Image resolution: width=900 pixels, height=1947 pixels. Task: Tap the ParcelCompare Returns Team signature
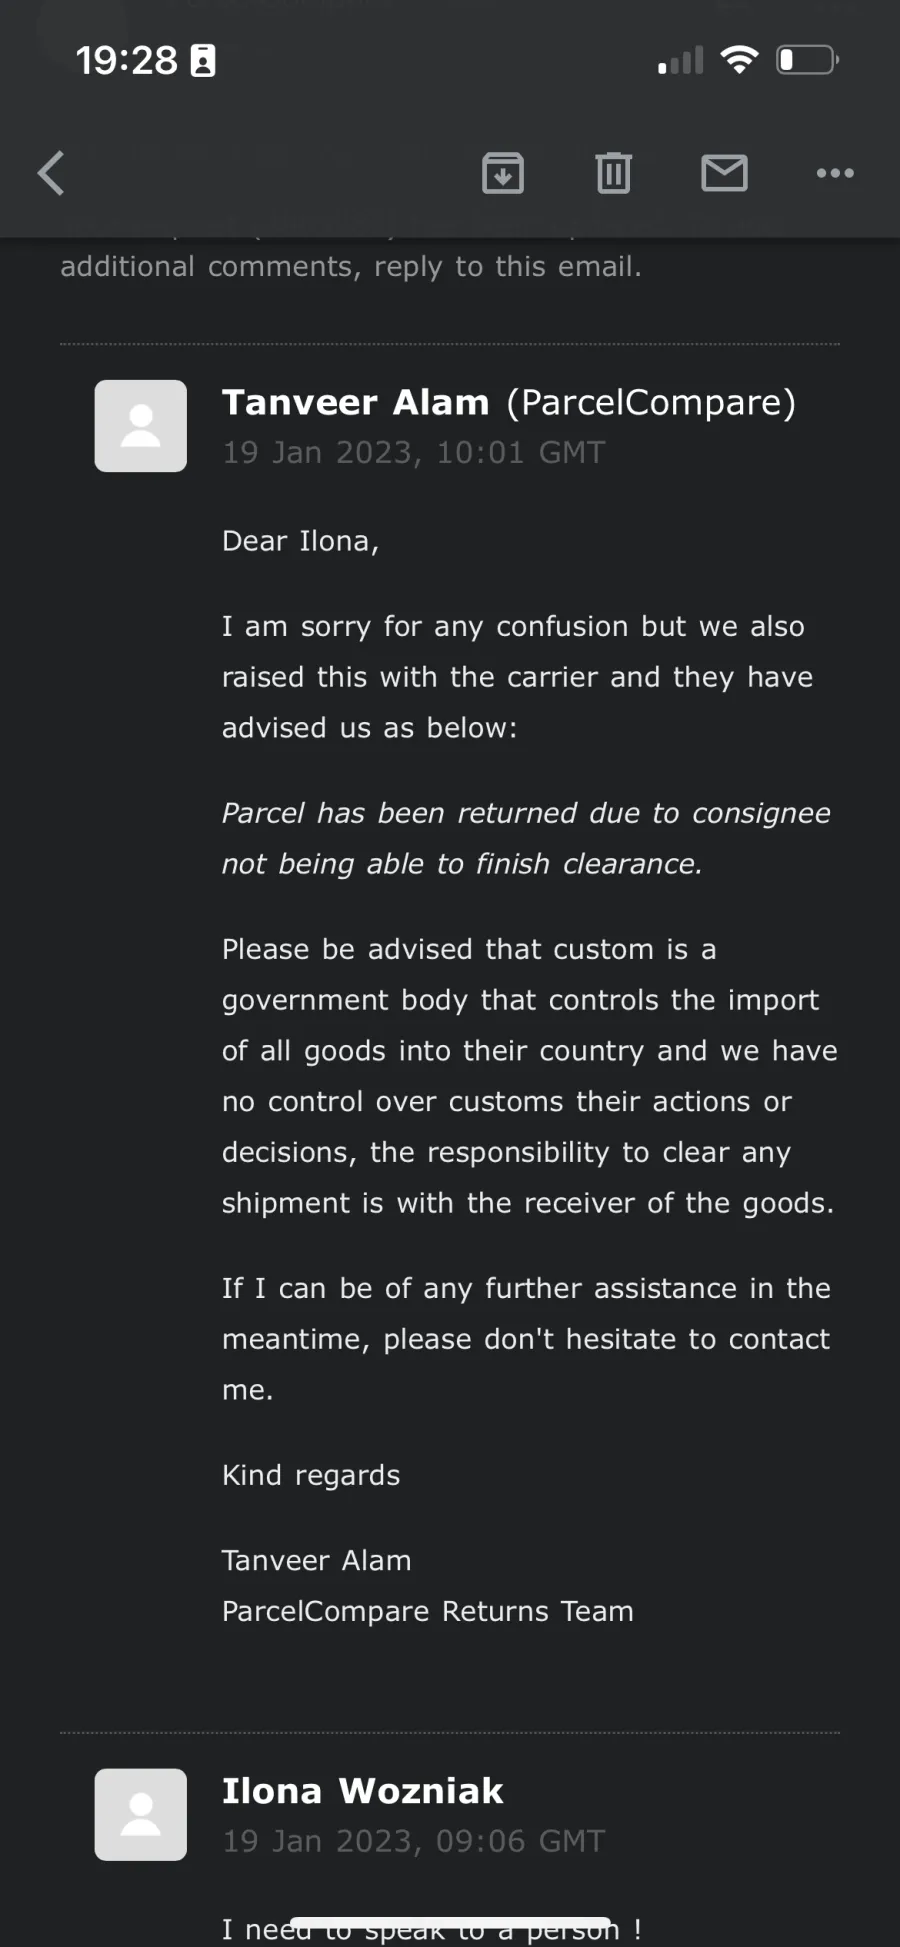pos(428,1611)
